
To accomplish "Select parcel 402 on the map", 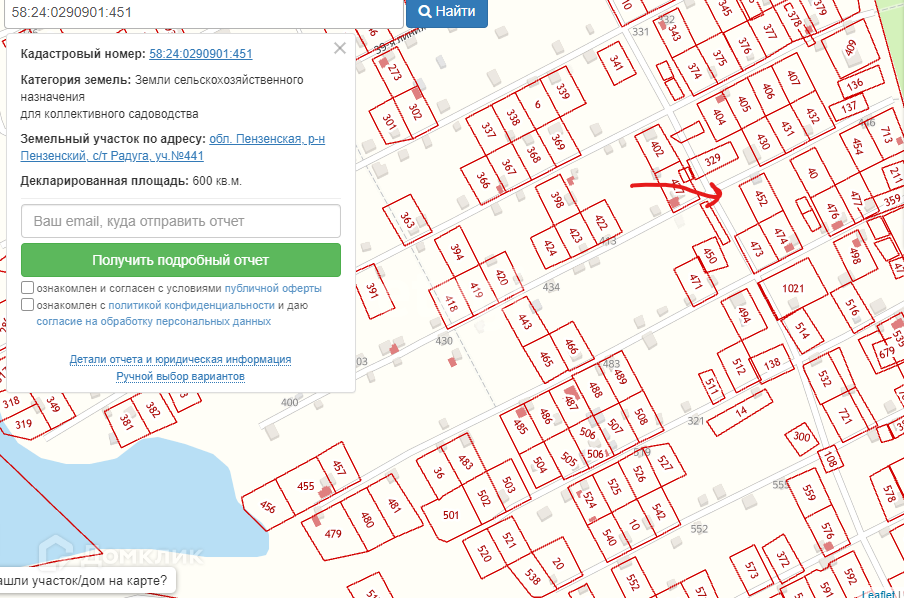I will (657, 148).
